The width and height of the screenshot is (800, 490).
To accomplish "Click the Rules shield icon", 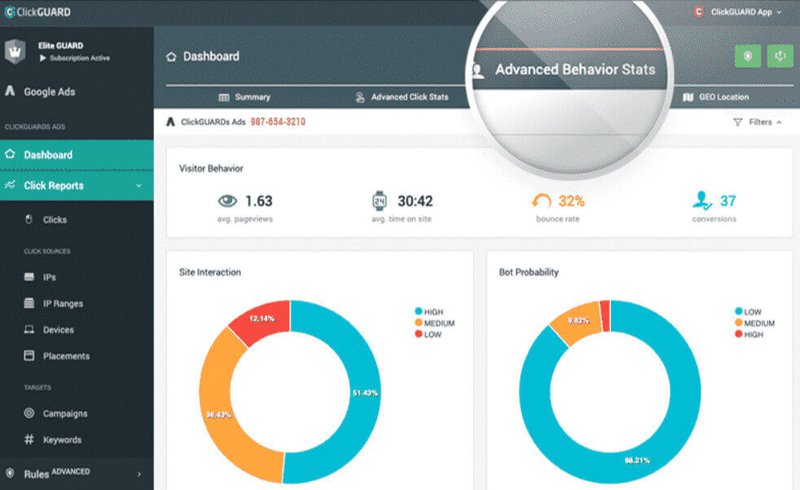I will click(x=10, y=473).
